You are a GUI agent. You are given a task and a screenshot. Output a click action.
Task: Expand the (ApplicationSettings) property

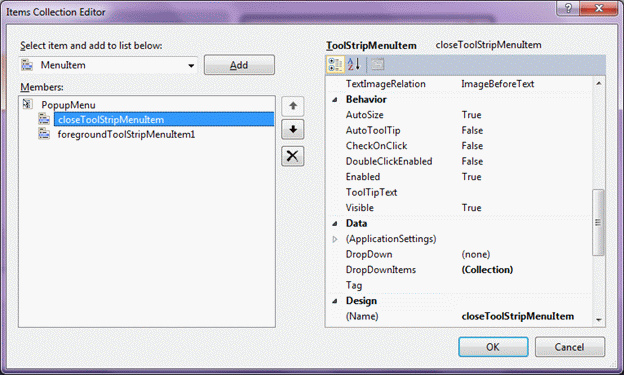335,239
